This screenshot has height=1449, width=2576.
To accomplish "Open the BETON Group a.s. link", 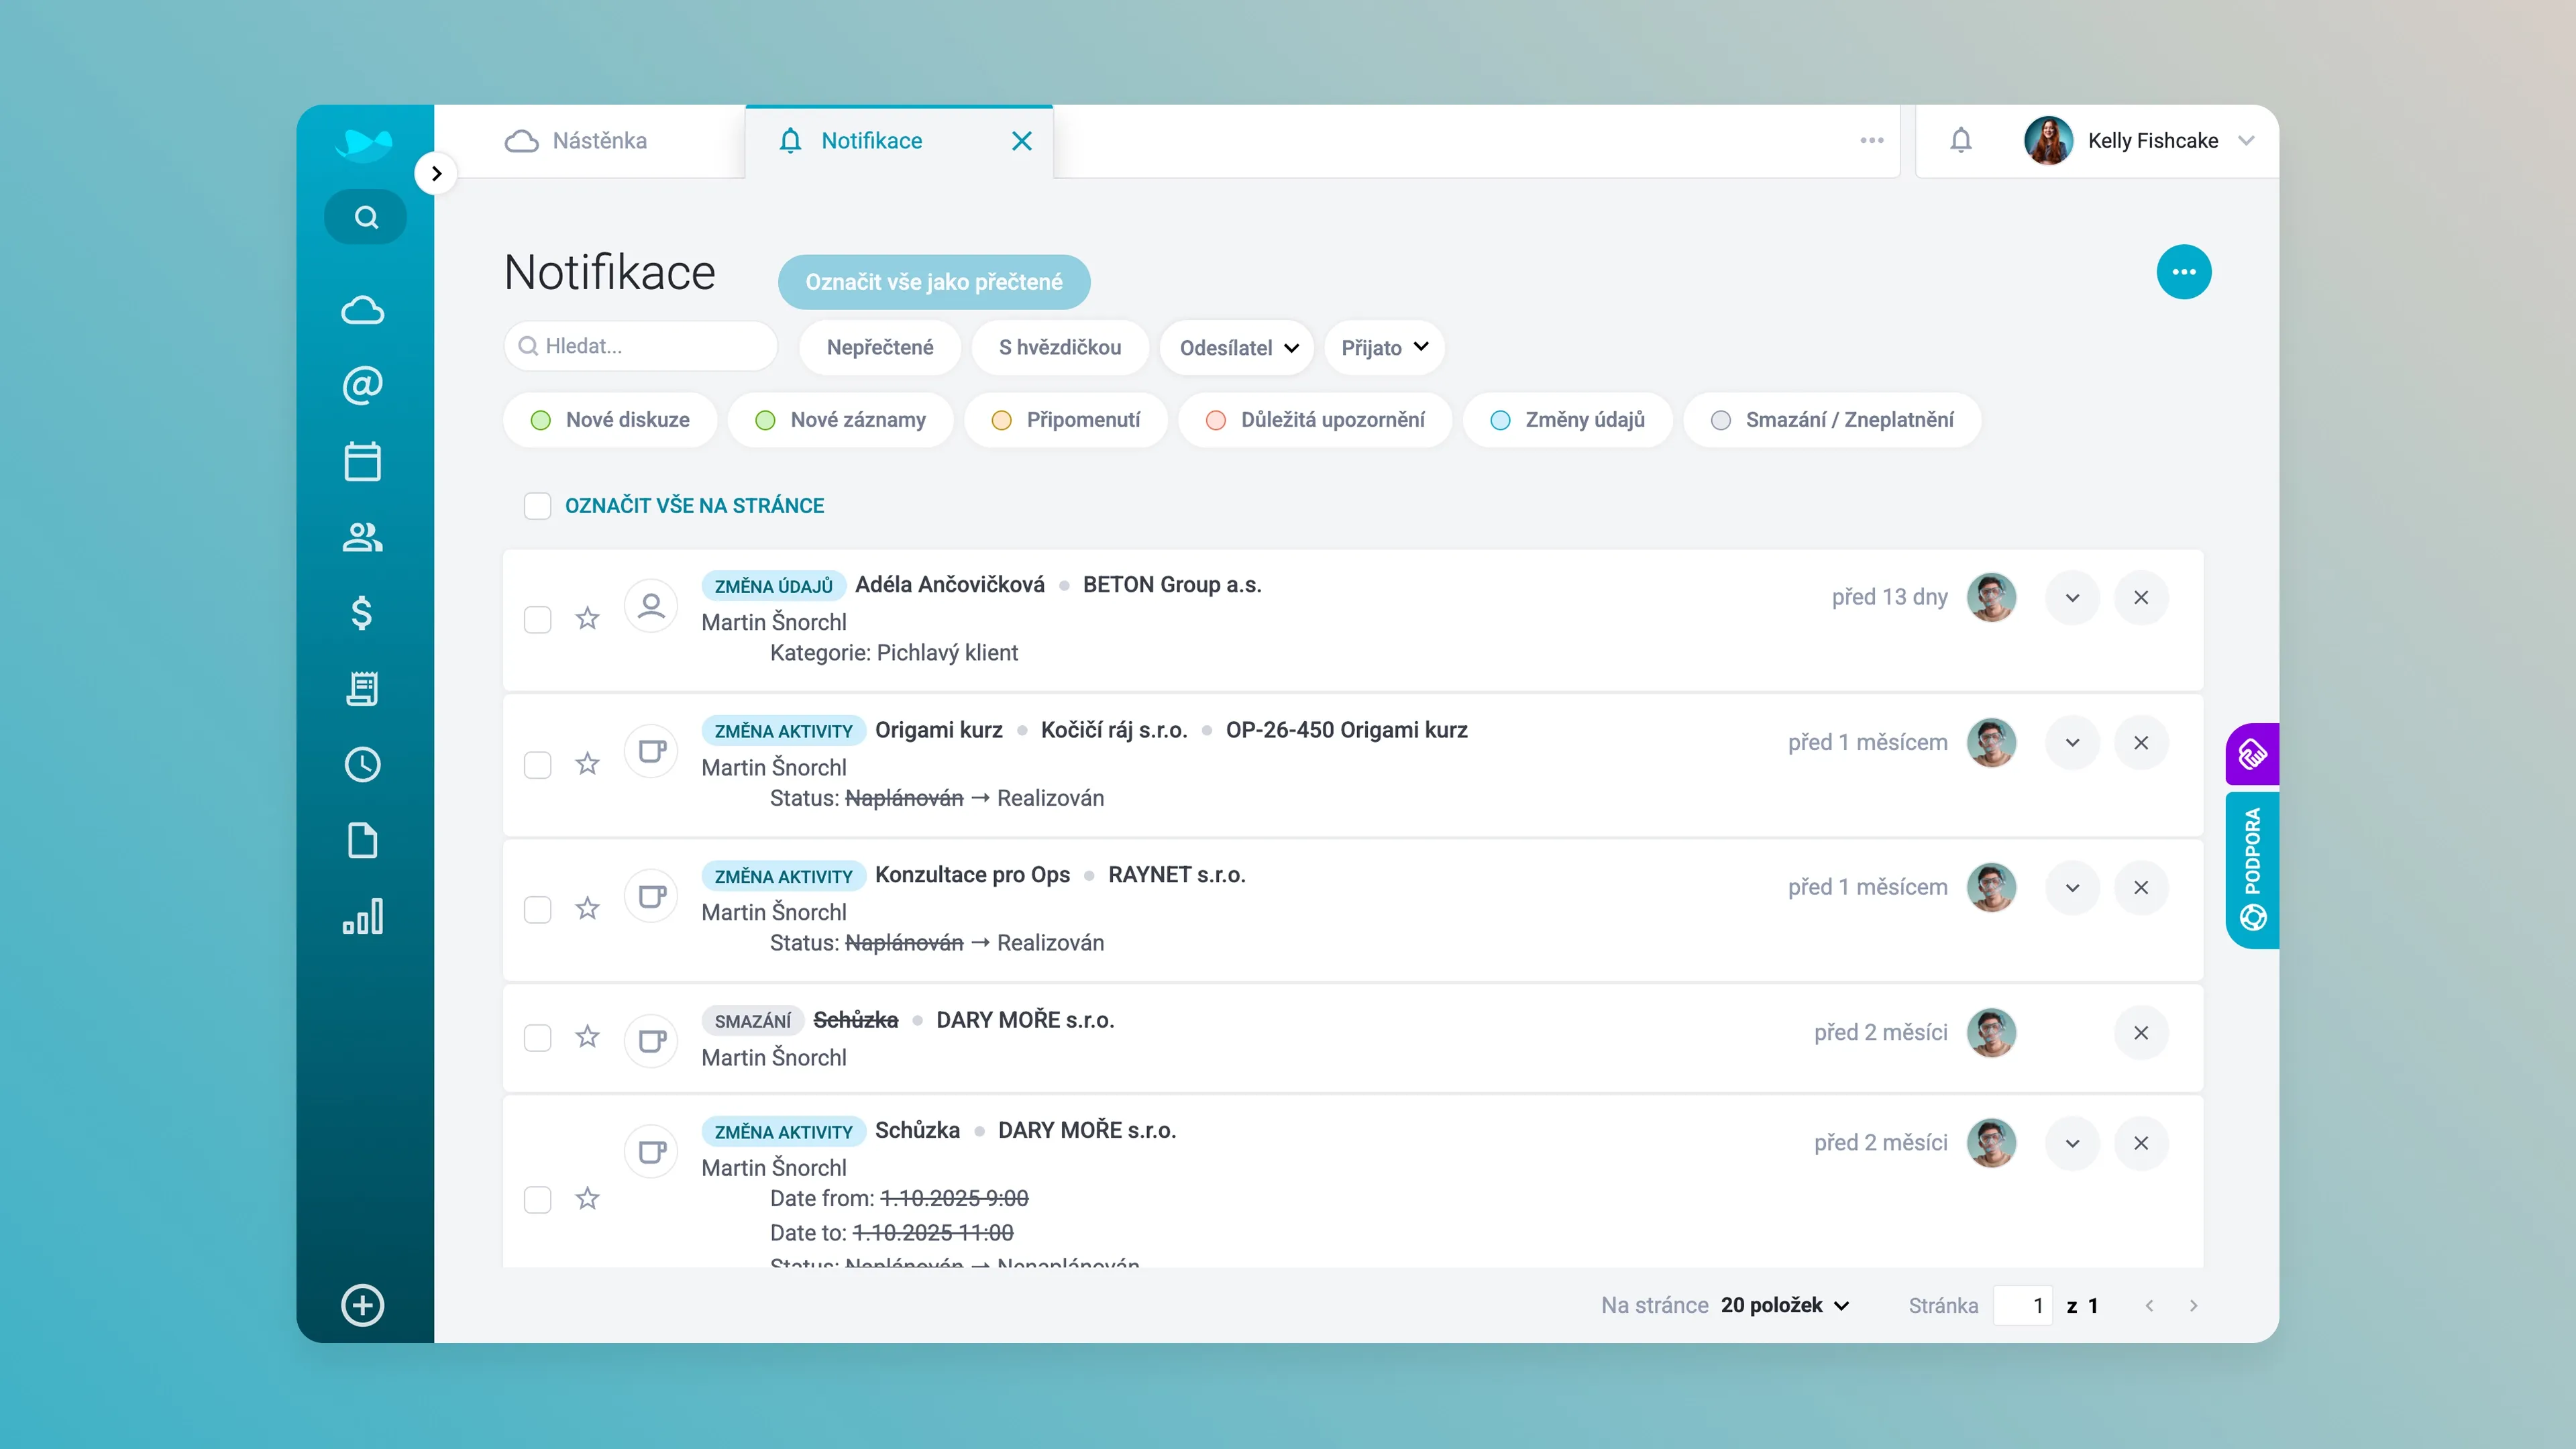I will pos(1172,585).
